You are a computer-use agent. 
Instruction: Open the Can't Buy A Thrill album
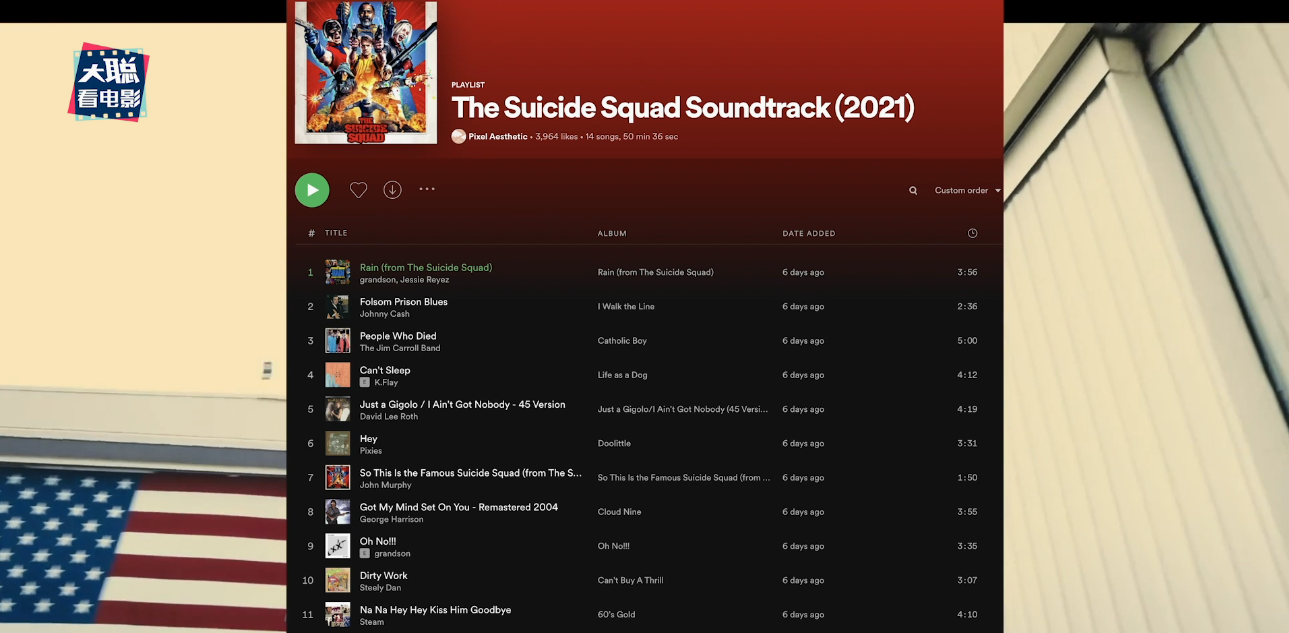(x=631, y=580)
